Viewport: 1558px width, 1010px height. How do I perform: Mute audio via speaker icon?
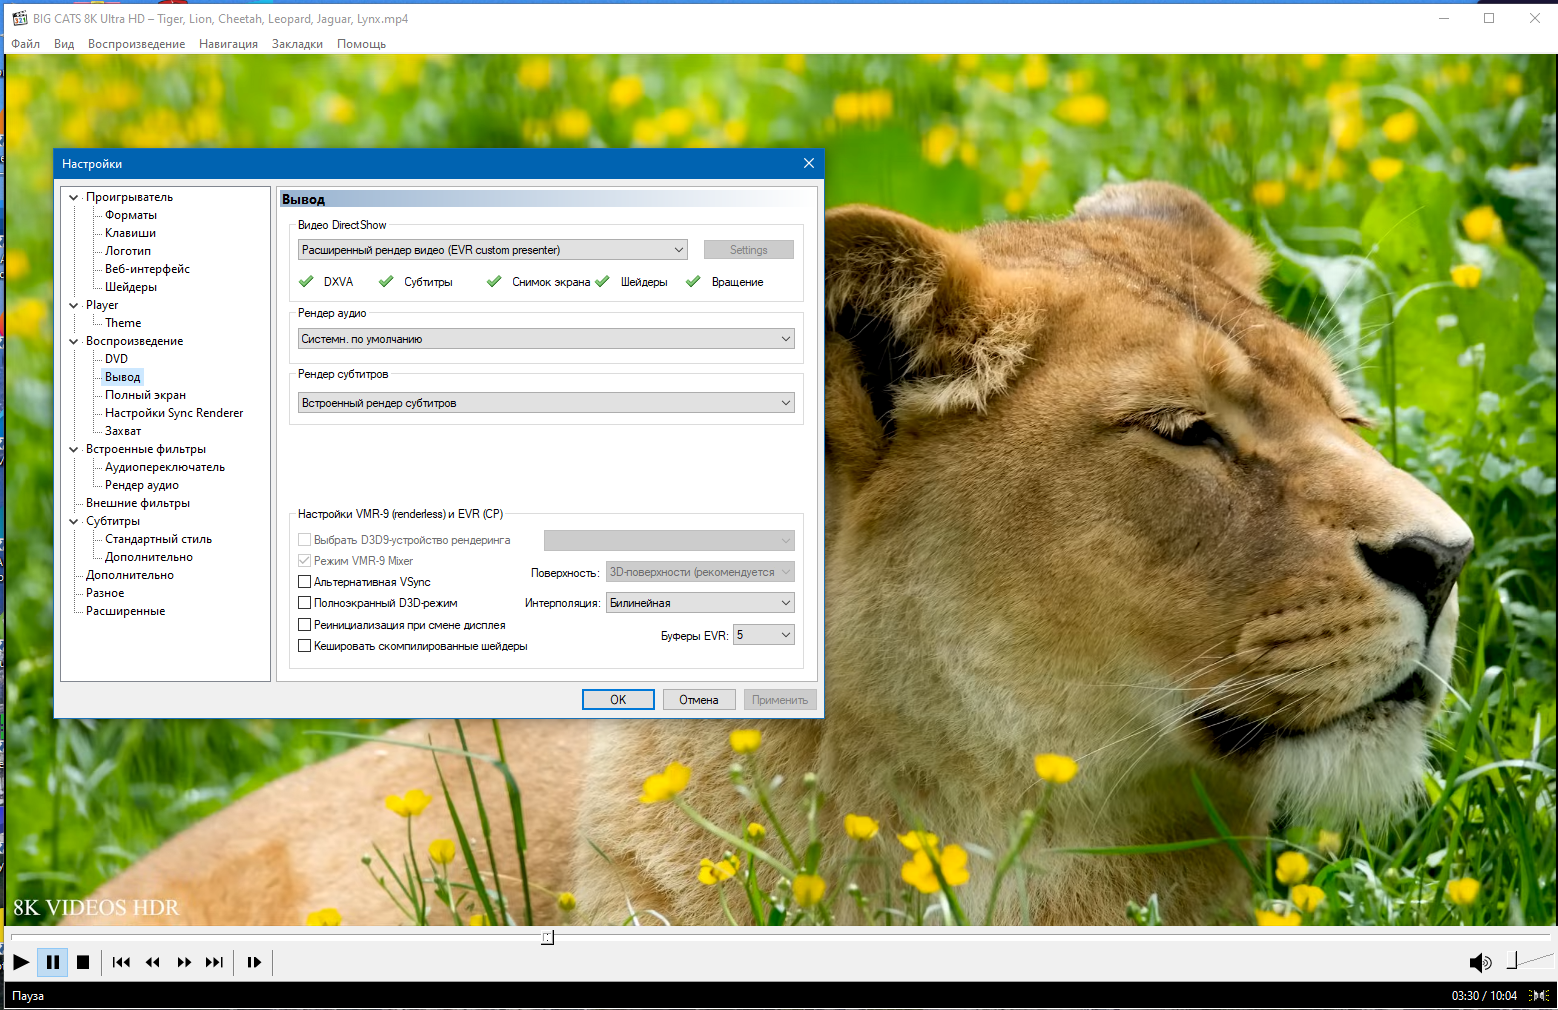pyautogui.click(x=1480, y=962)
